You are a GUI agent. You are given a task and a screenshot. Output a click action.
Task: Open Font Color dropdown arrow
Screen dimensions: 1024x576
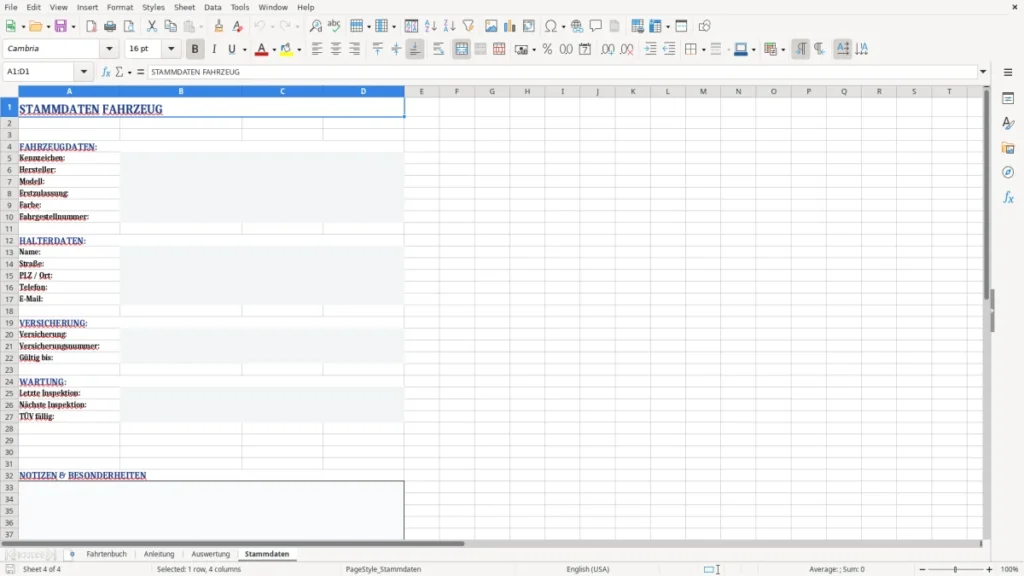(274, 49)
